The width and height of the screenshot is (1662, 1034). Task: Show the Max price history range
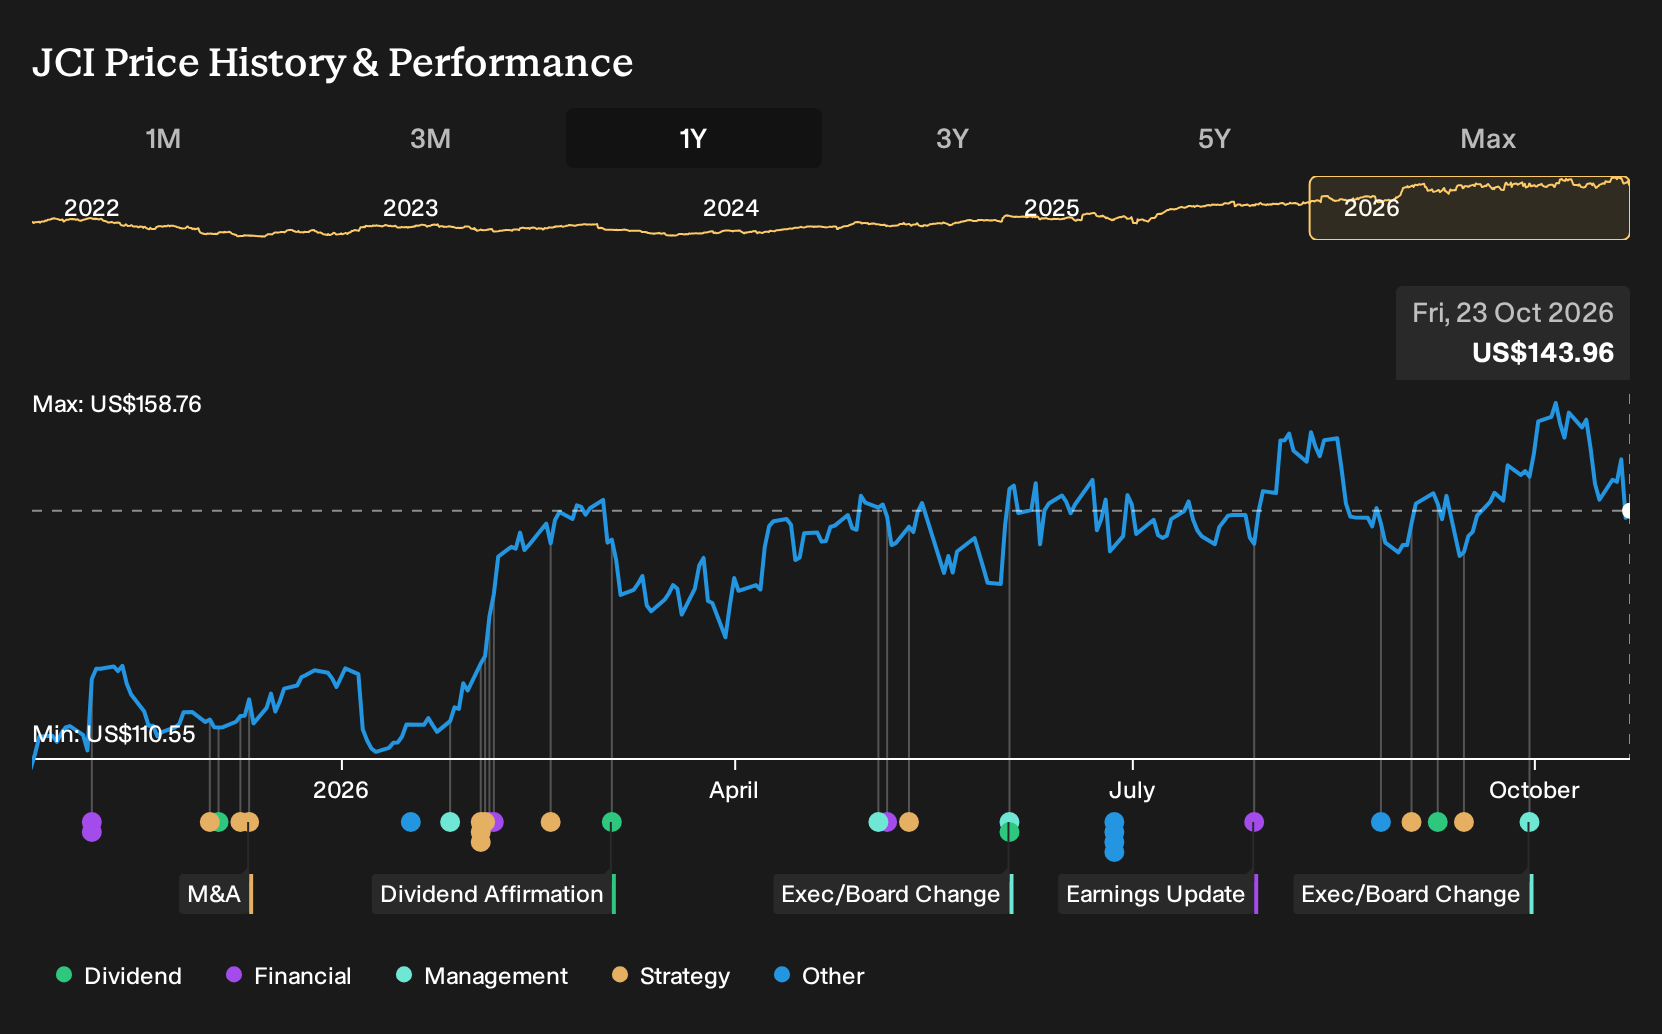1488,138
